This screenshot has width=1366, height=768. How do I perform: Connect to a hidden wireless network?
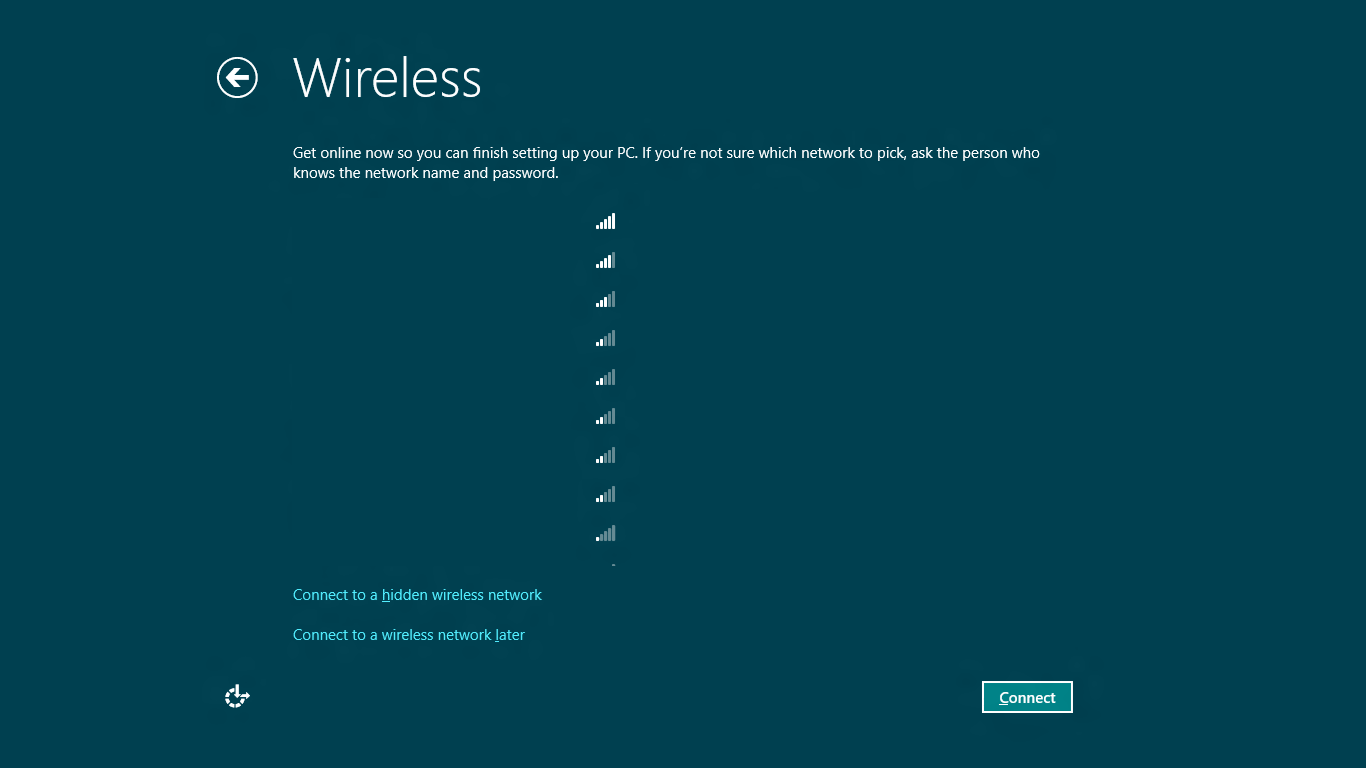[x=417, y=595]
